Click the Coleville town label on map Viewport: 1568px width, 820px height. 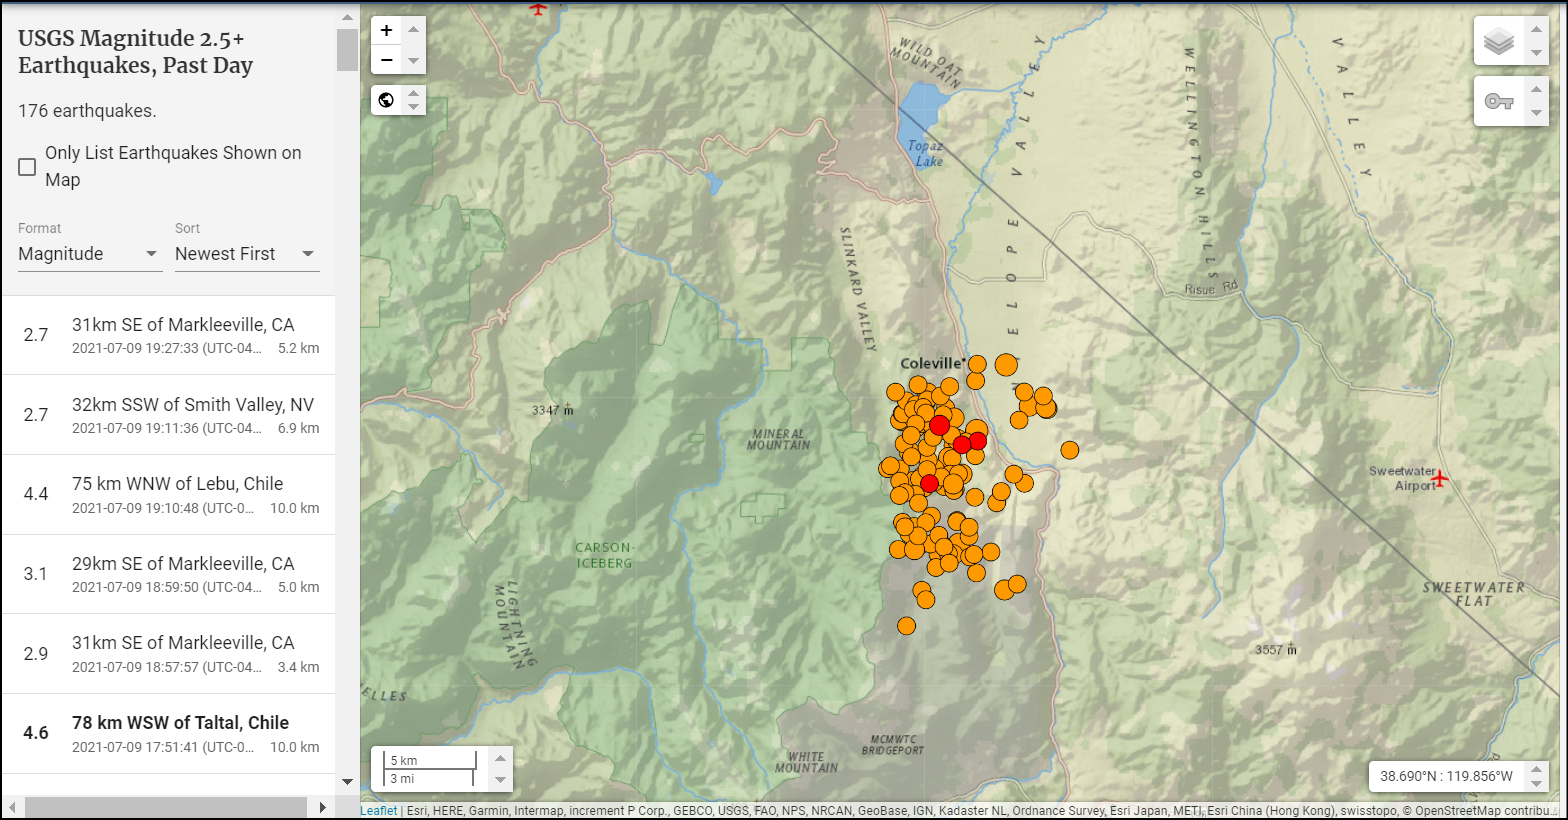coord(932,364)
